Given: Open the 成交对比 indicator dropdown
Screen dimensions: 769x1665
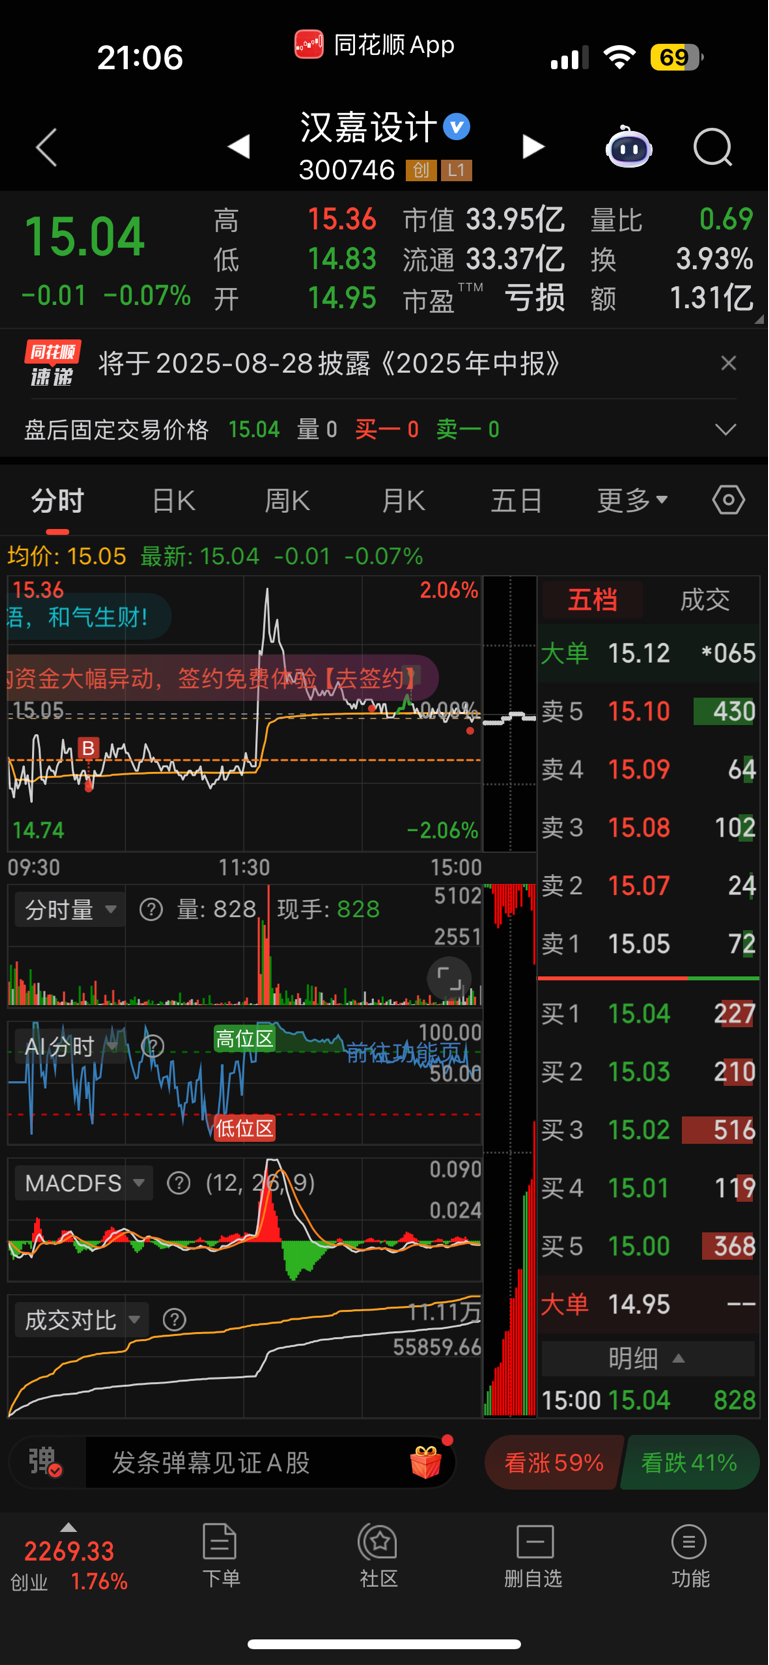Looking at the screenshot, I should tap(82, 1320).
